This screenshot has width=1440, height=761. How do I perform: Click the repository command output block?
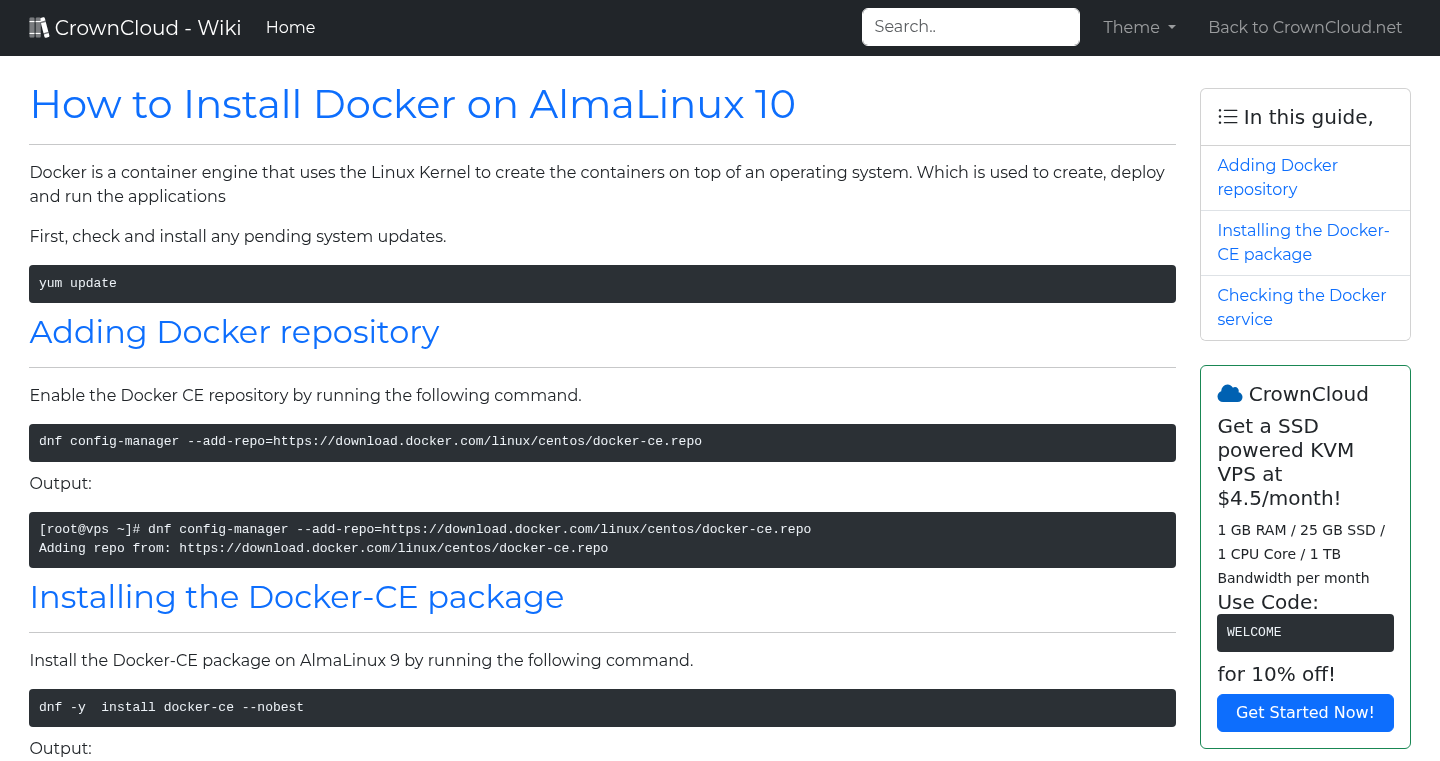602,539
